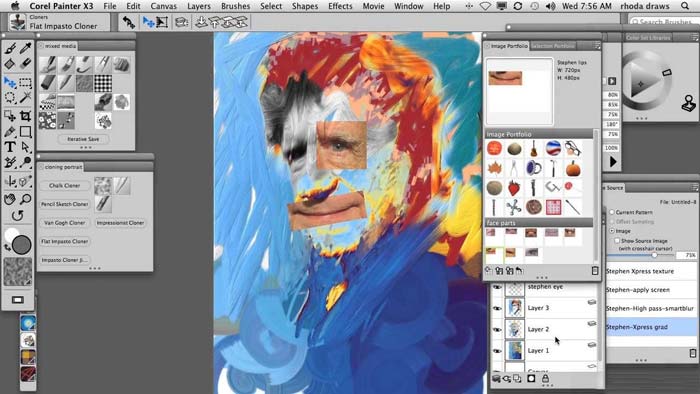
Task: Open the Effects menu
Action: (340, 6)
